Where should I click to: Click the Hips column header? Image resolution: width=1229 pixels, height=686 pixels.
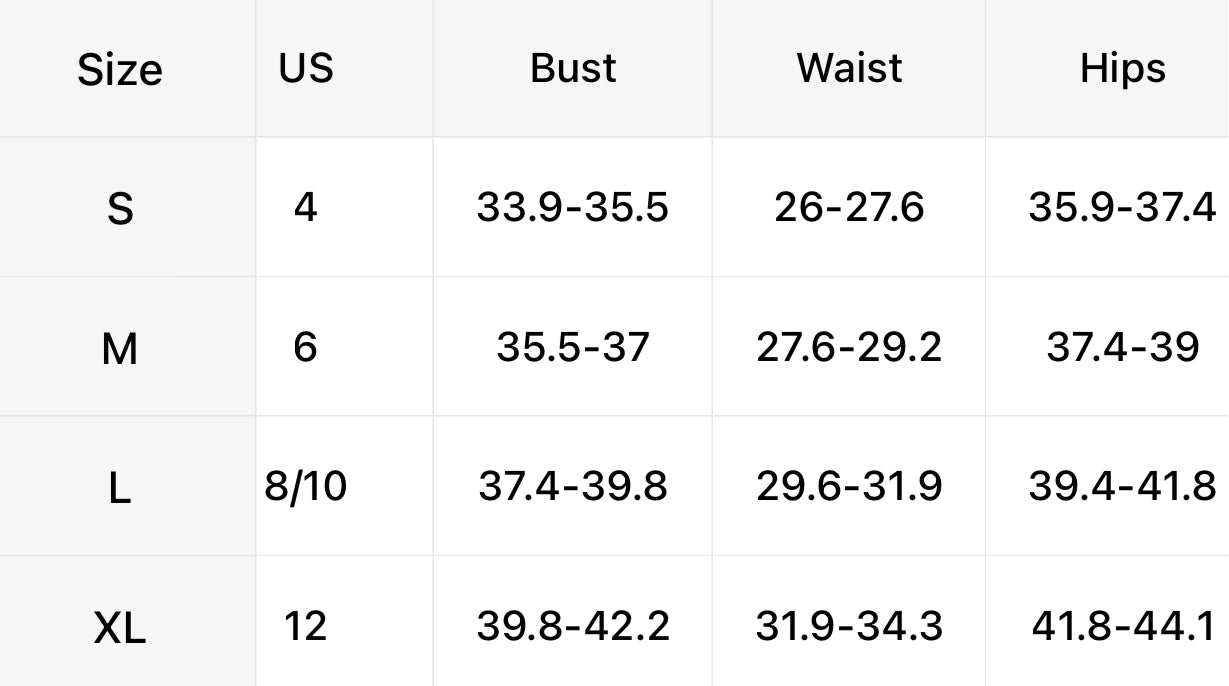[x=1122, y=69]
